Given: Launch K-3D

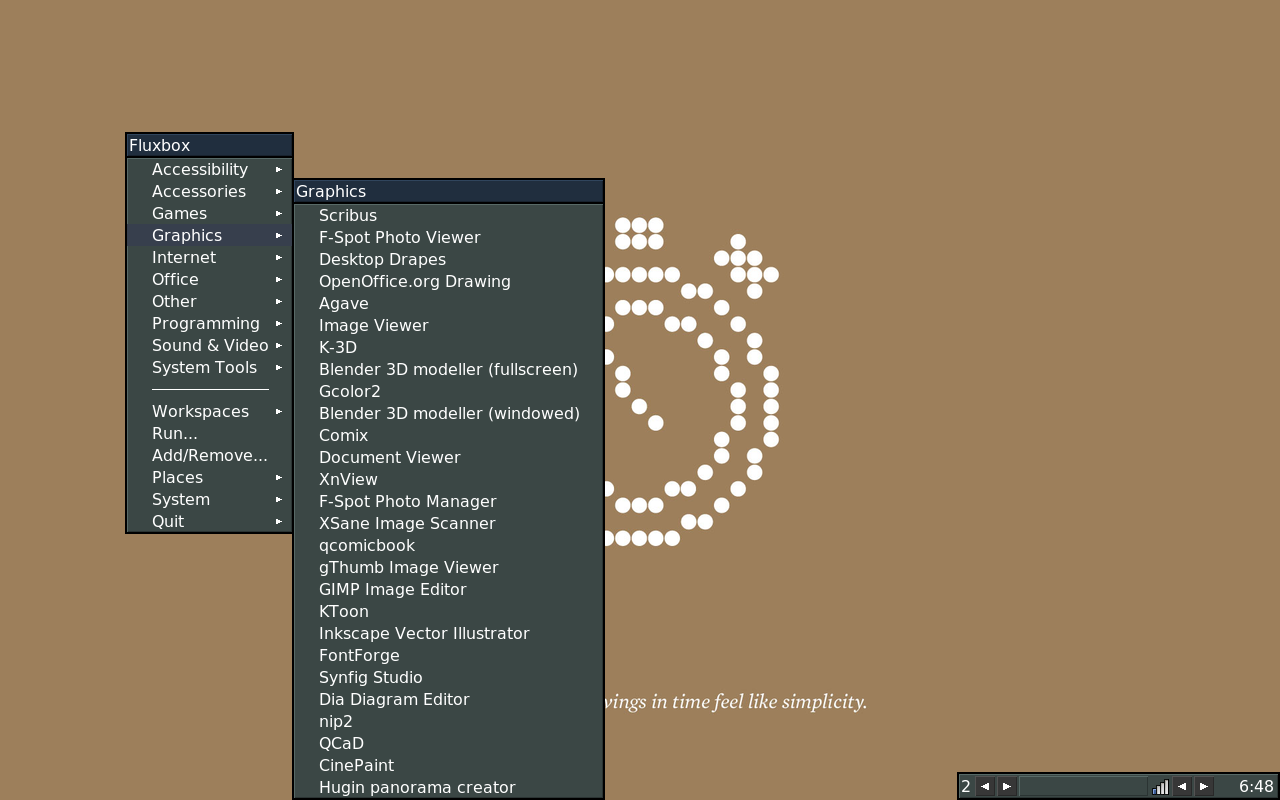Looking at the screenshot, I should point(448,347).
